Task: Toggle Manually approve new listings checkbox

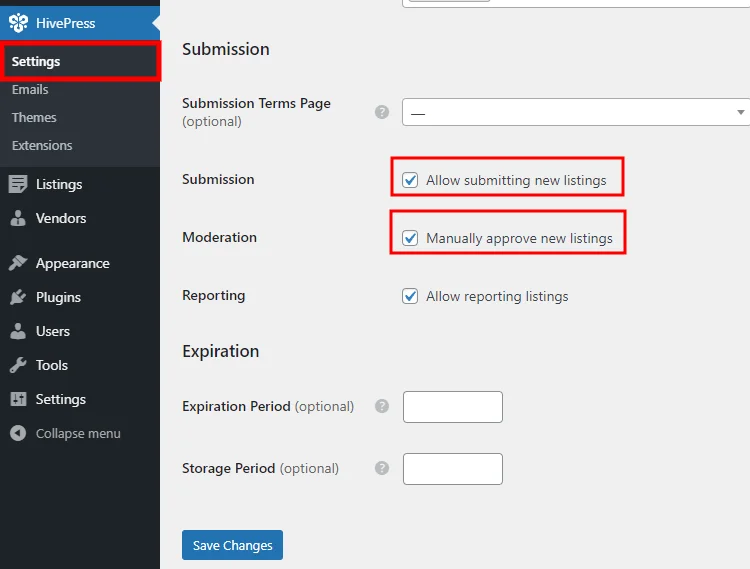Action: (410, 238)
